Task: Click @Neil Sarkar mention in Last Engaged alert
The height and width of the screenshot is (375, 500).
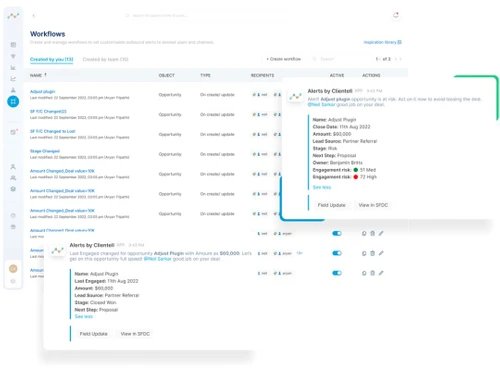Action: pyautogui.click(x=157, y=259)
